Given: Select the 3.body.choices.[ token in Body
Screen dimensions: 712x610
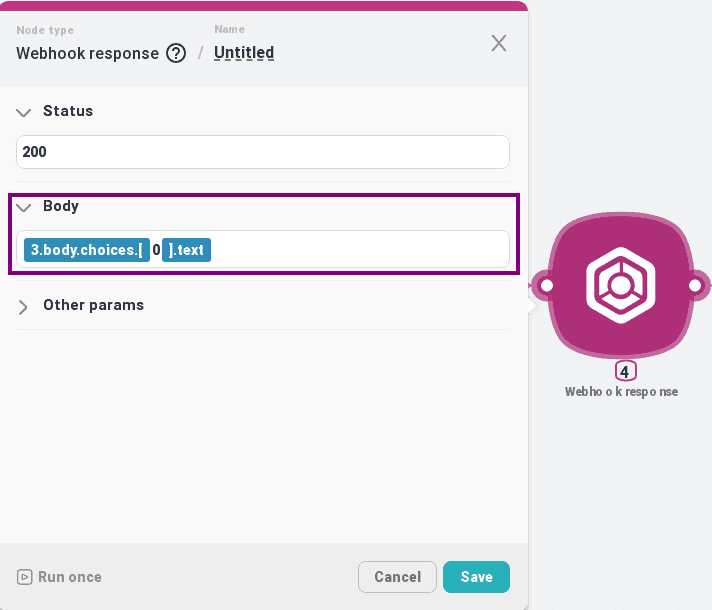Looking at the screenshot, I should (87, 250).
